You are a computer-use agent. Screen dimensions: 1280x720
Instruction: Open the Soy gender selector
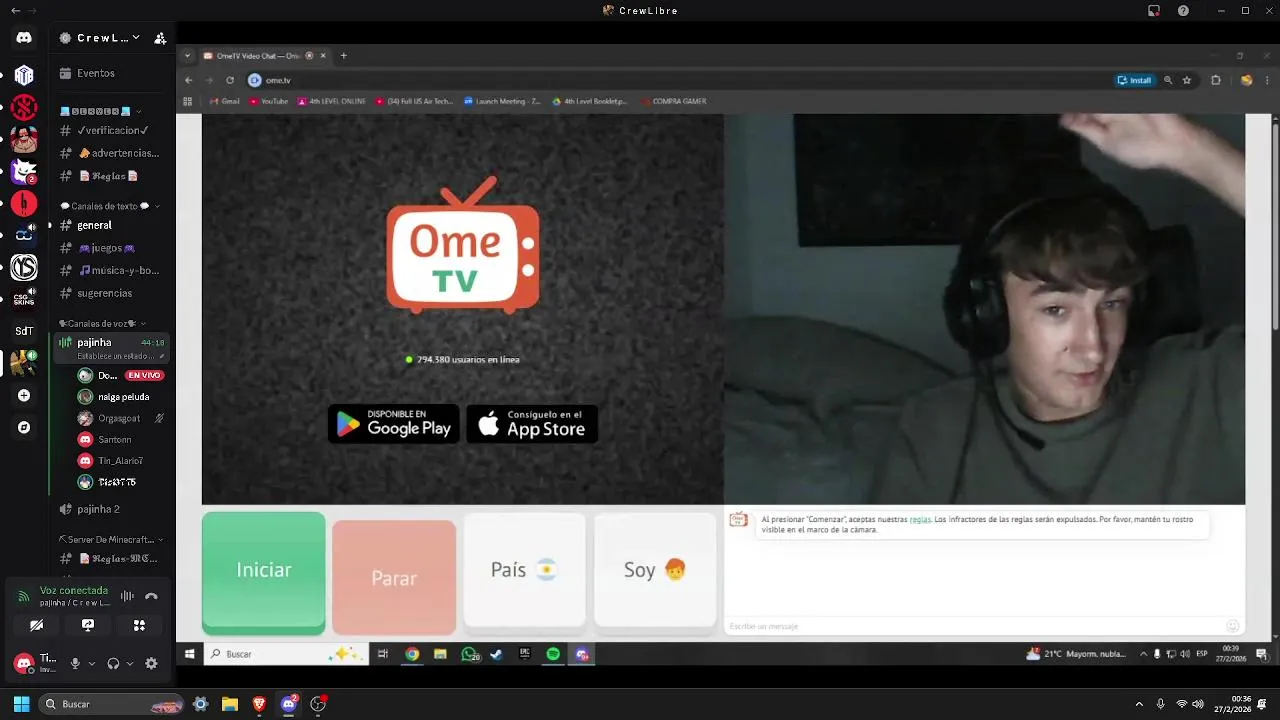(655, 570)
